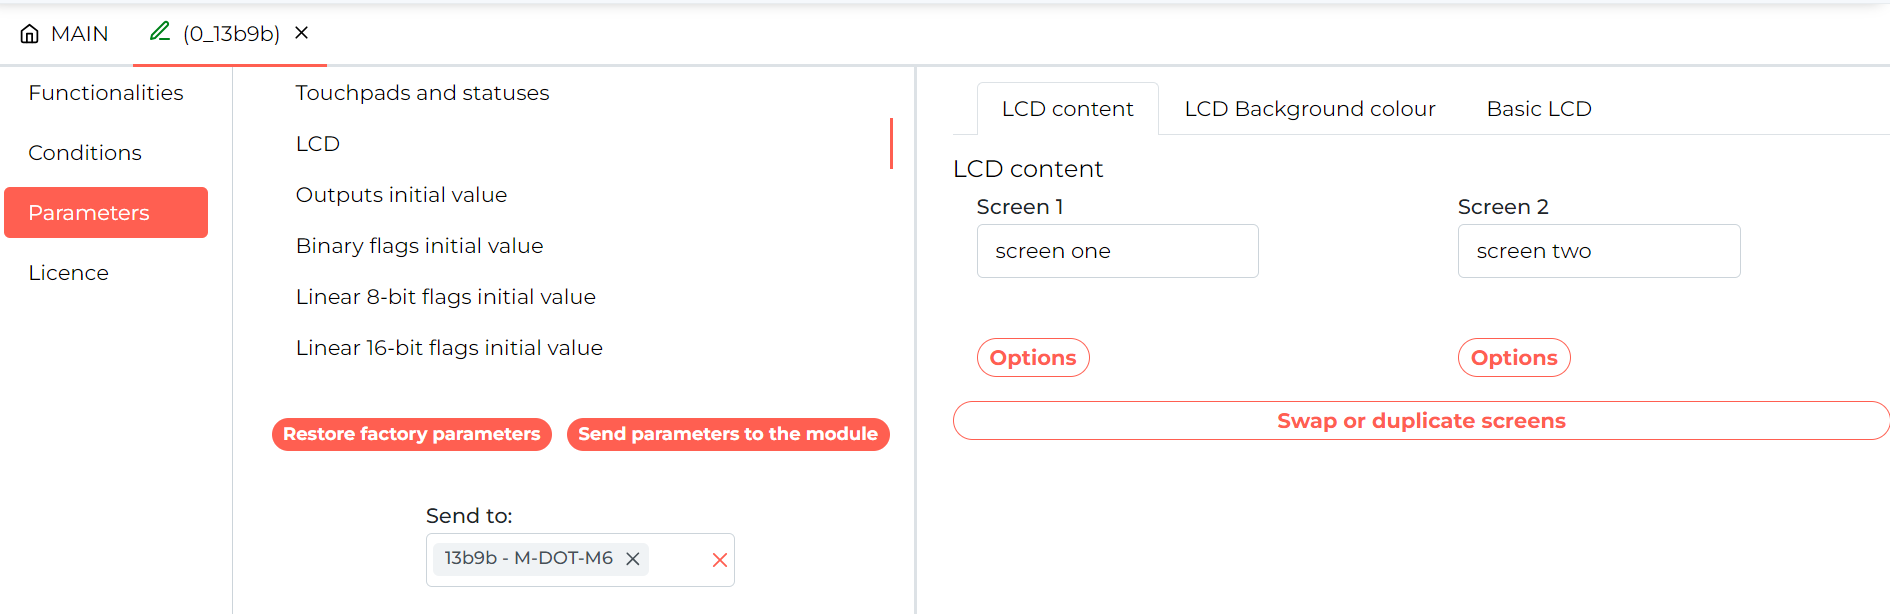The height and width of the screenshot is (614, 1890).
Task: Open the Conditions section
Action: pyautogui.click(x=85, y=153)
